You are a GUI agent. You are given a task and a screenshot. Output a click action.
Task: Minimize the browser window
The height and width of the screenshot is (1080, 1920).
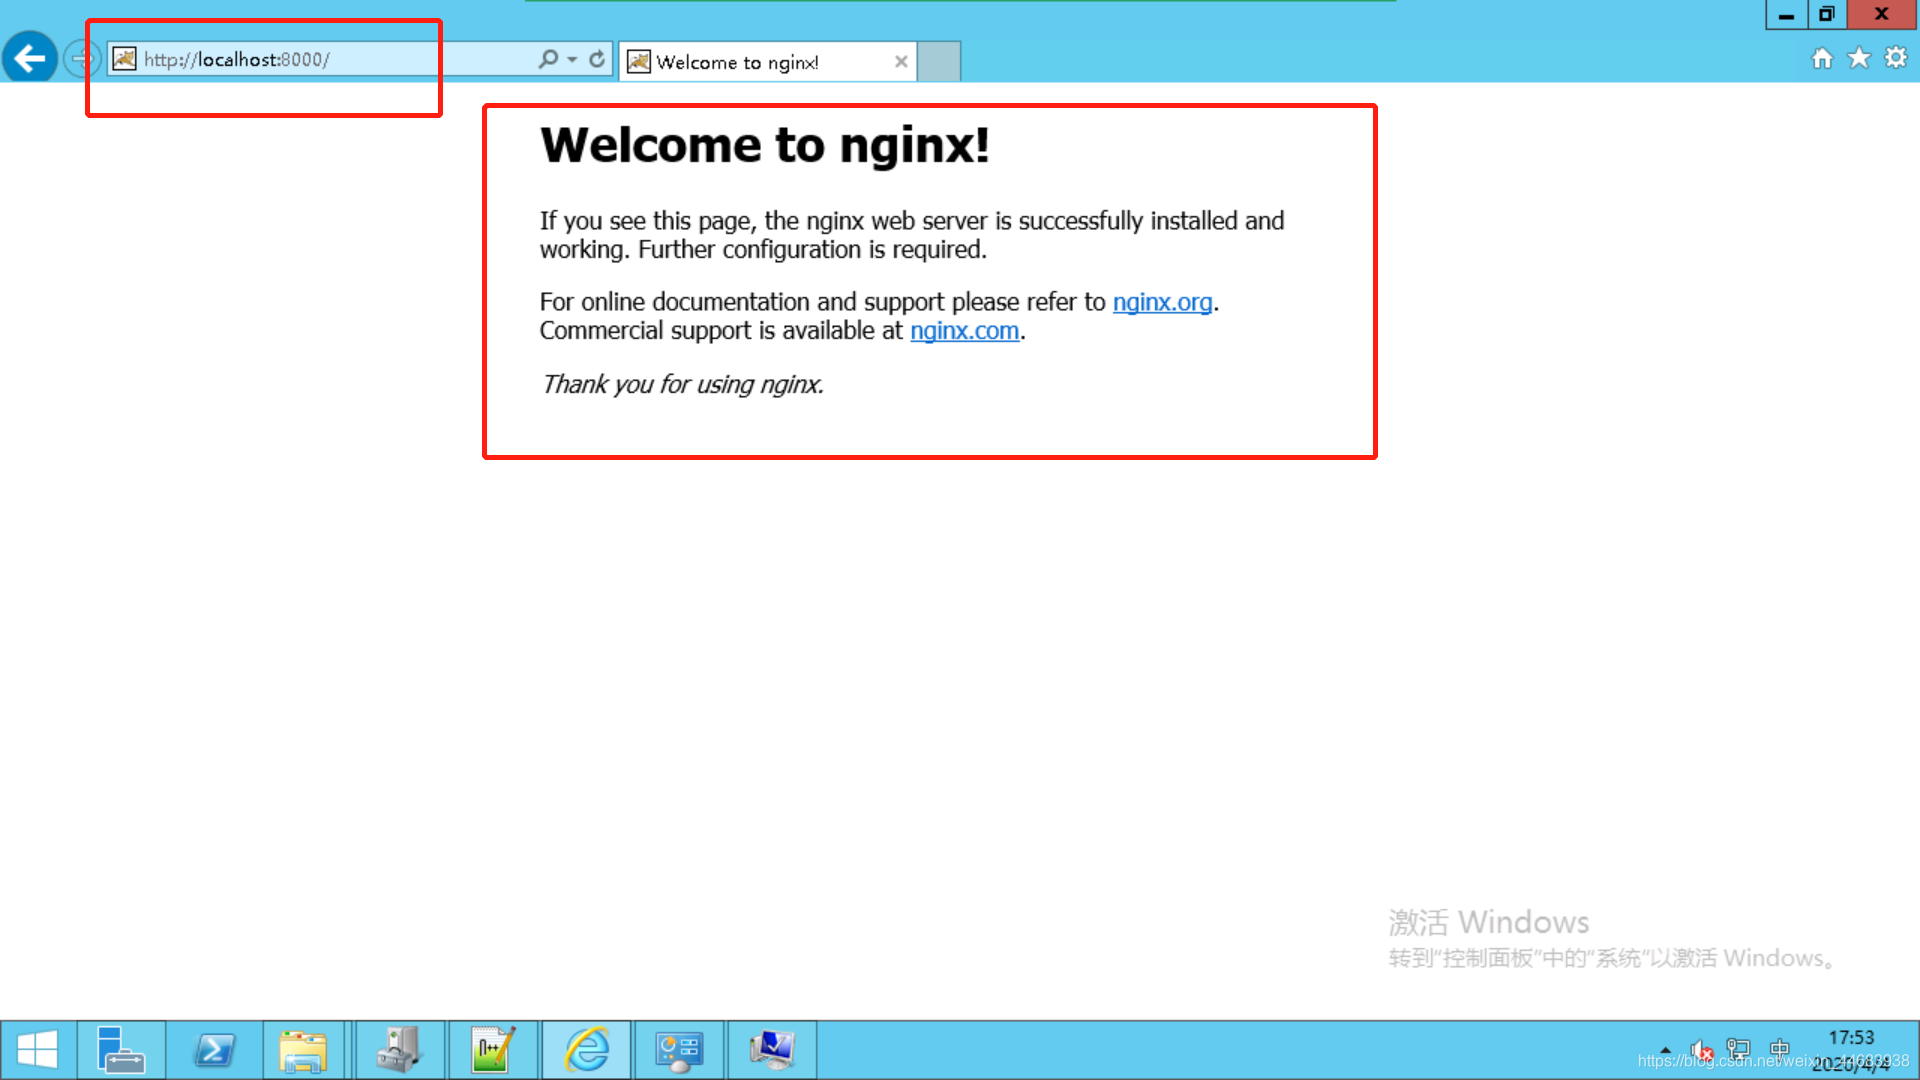(1786, 15)
